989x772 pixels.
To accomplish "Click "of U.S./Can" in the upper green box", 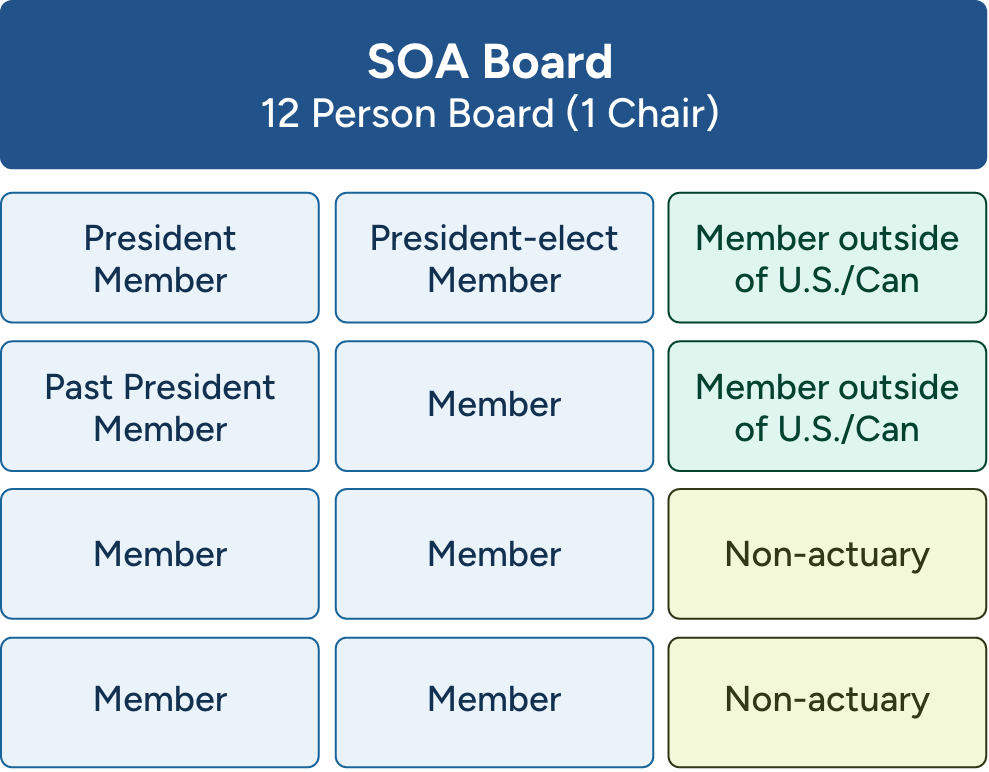I will 827,280.
